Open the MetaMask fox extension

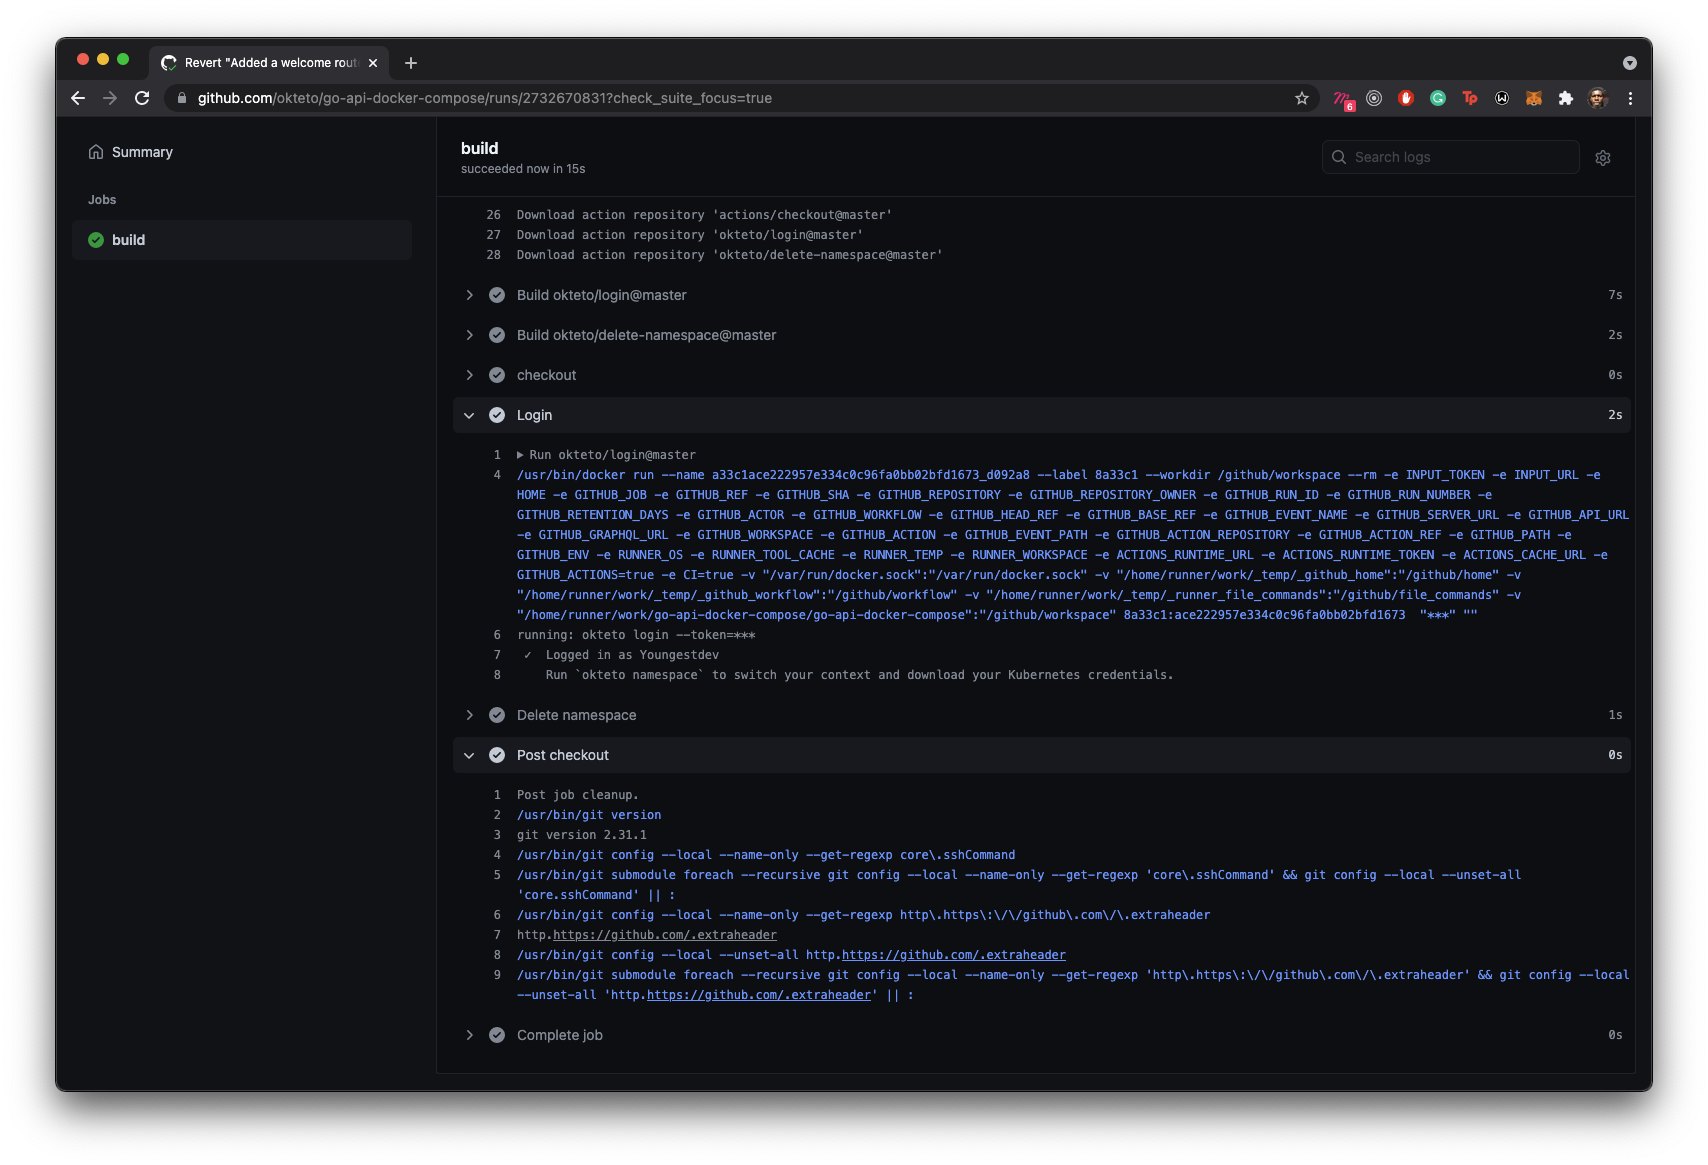[1534, 98]
